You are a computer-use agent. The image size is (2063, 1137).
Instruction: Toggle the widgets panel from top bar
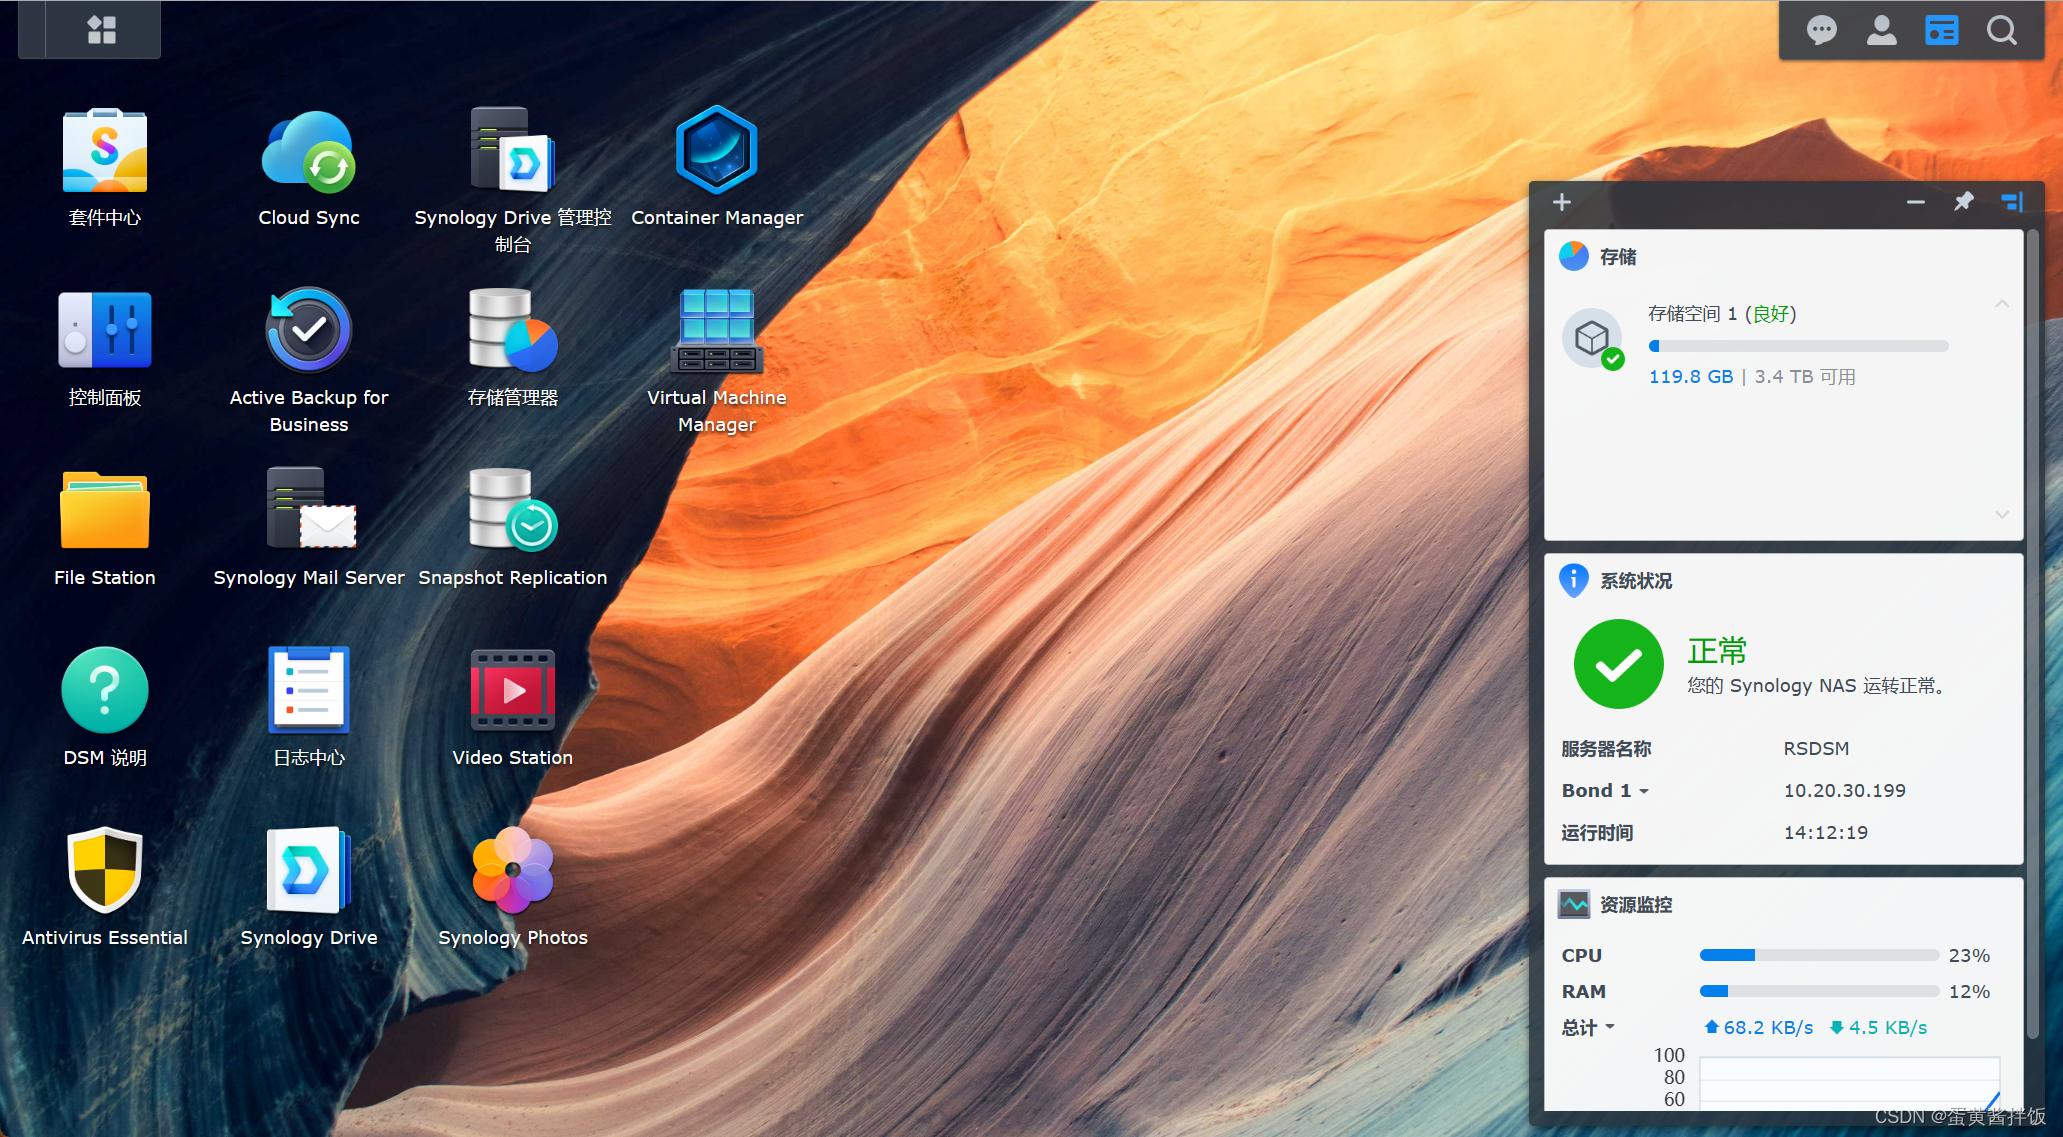pos(1941,30)
